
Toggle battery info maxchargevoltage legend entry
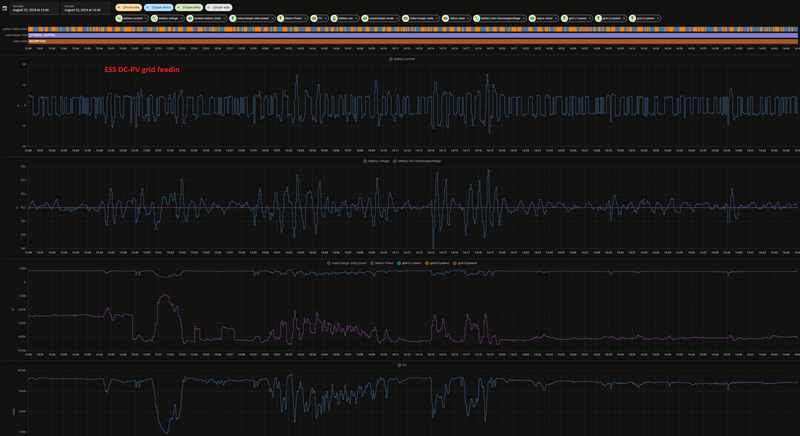[417, 161]
